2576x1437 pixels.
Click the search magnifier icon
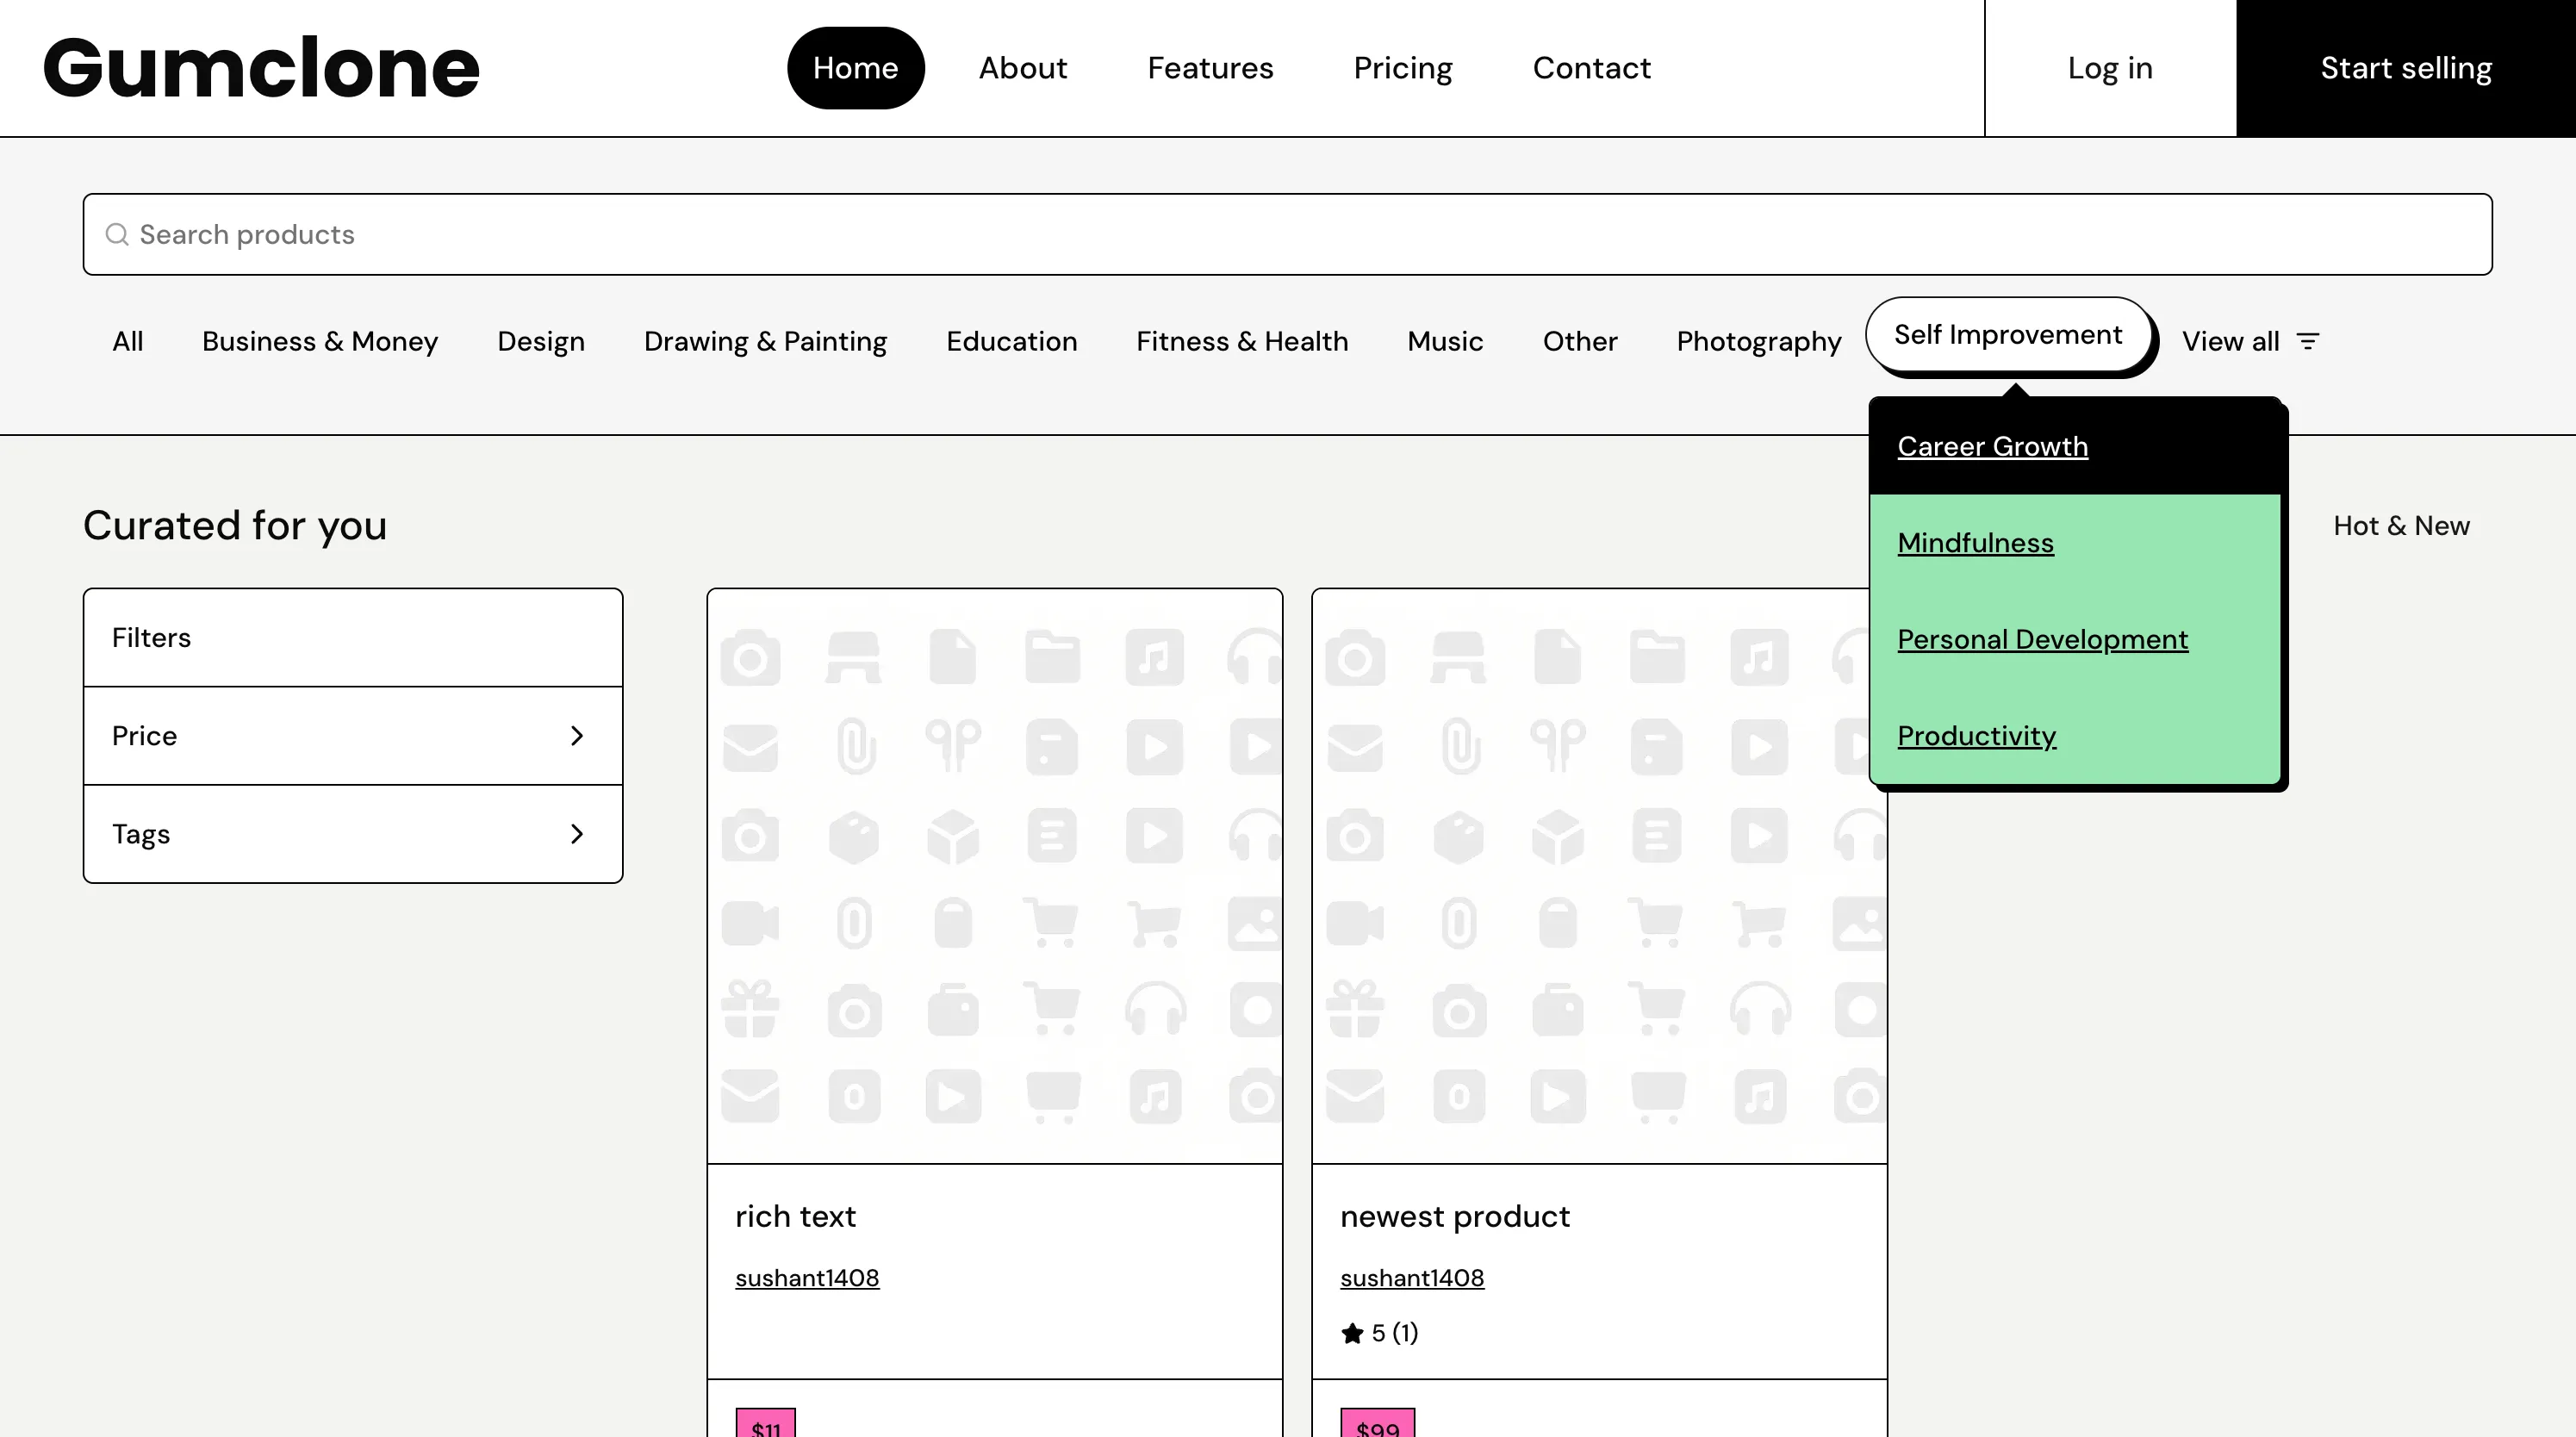(x=116, y=234)
